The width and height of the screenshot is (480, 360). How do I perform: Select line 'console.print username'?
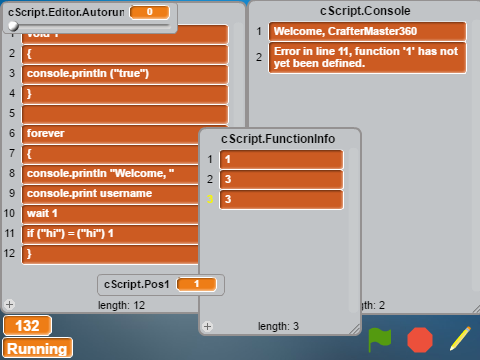[110, 194]
